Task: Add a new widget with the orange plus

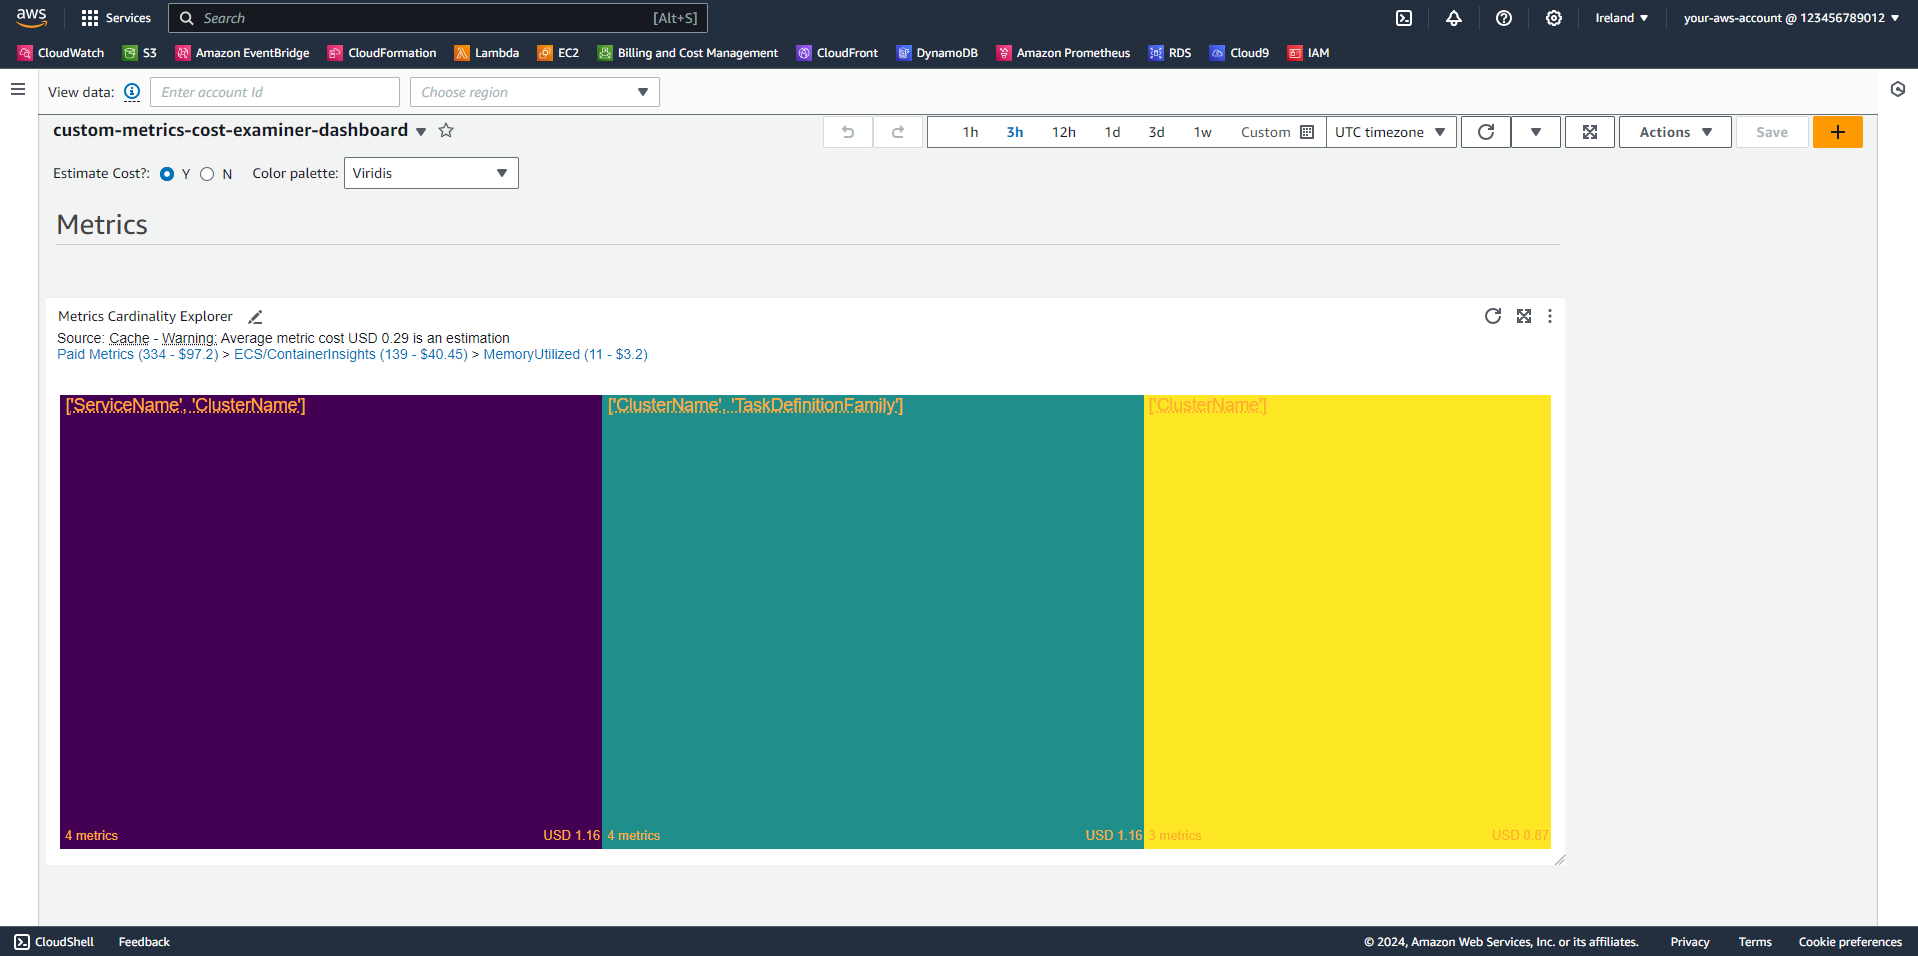Action: pos(1837,131)
